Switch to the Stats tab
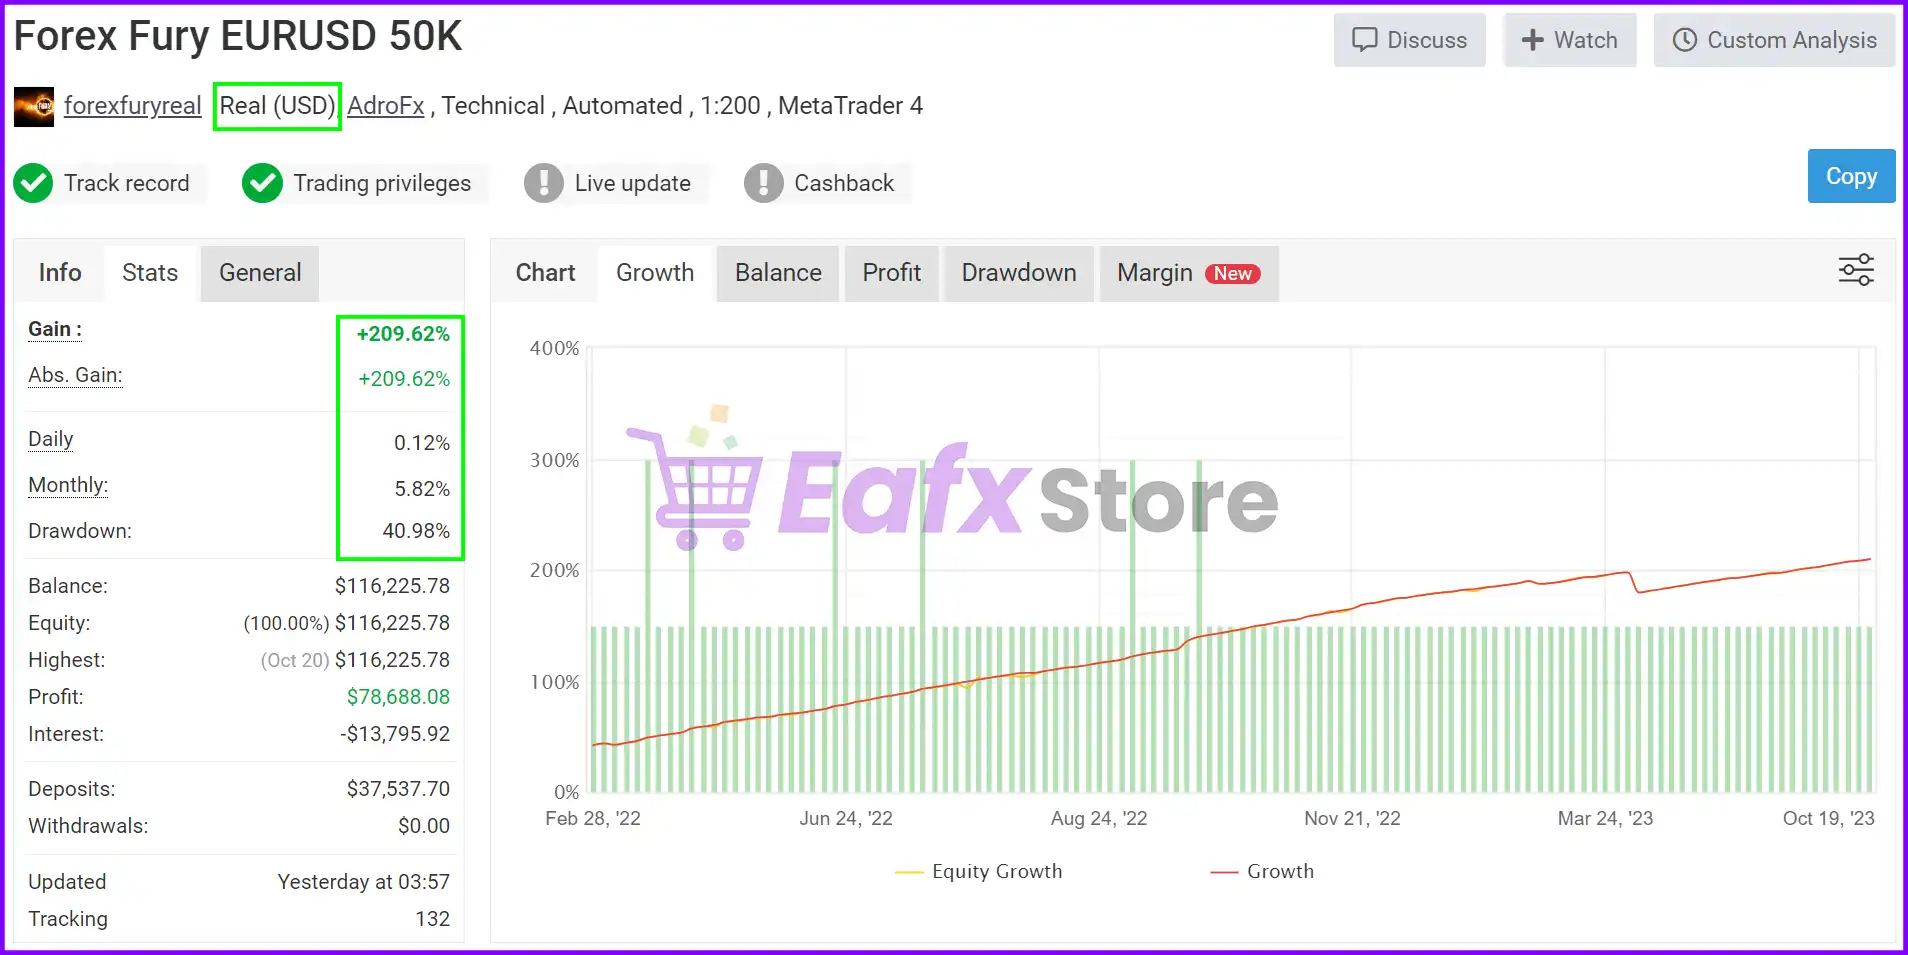Image resolution: width=1908 pixels, height=955 pixels. click(x=150, y=273)
